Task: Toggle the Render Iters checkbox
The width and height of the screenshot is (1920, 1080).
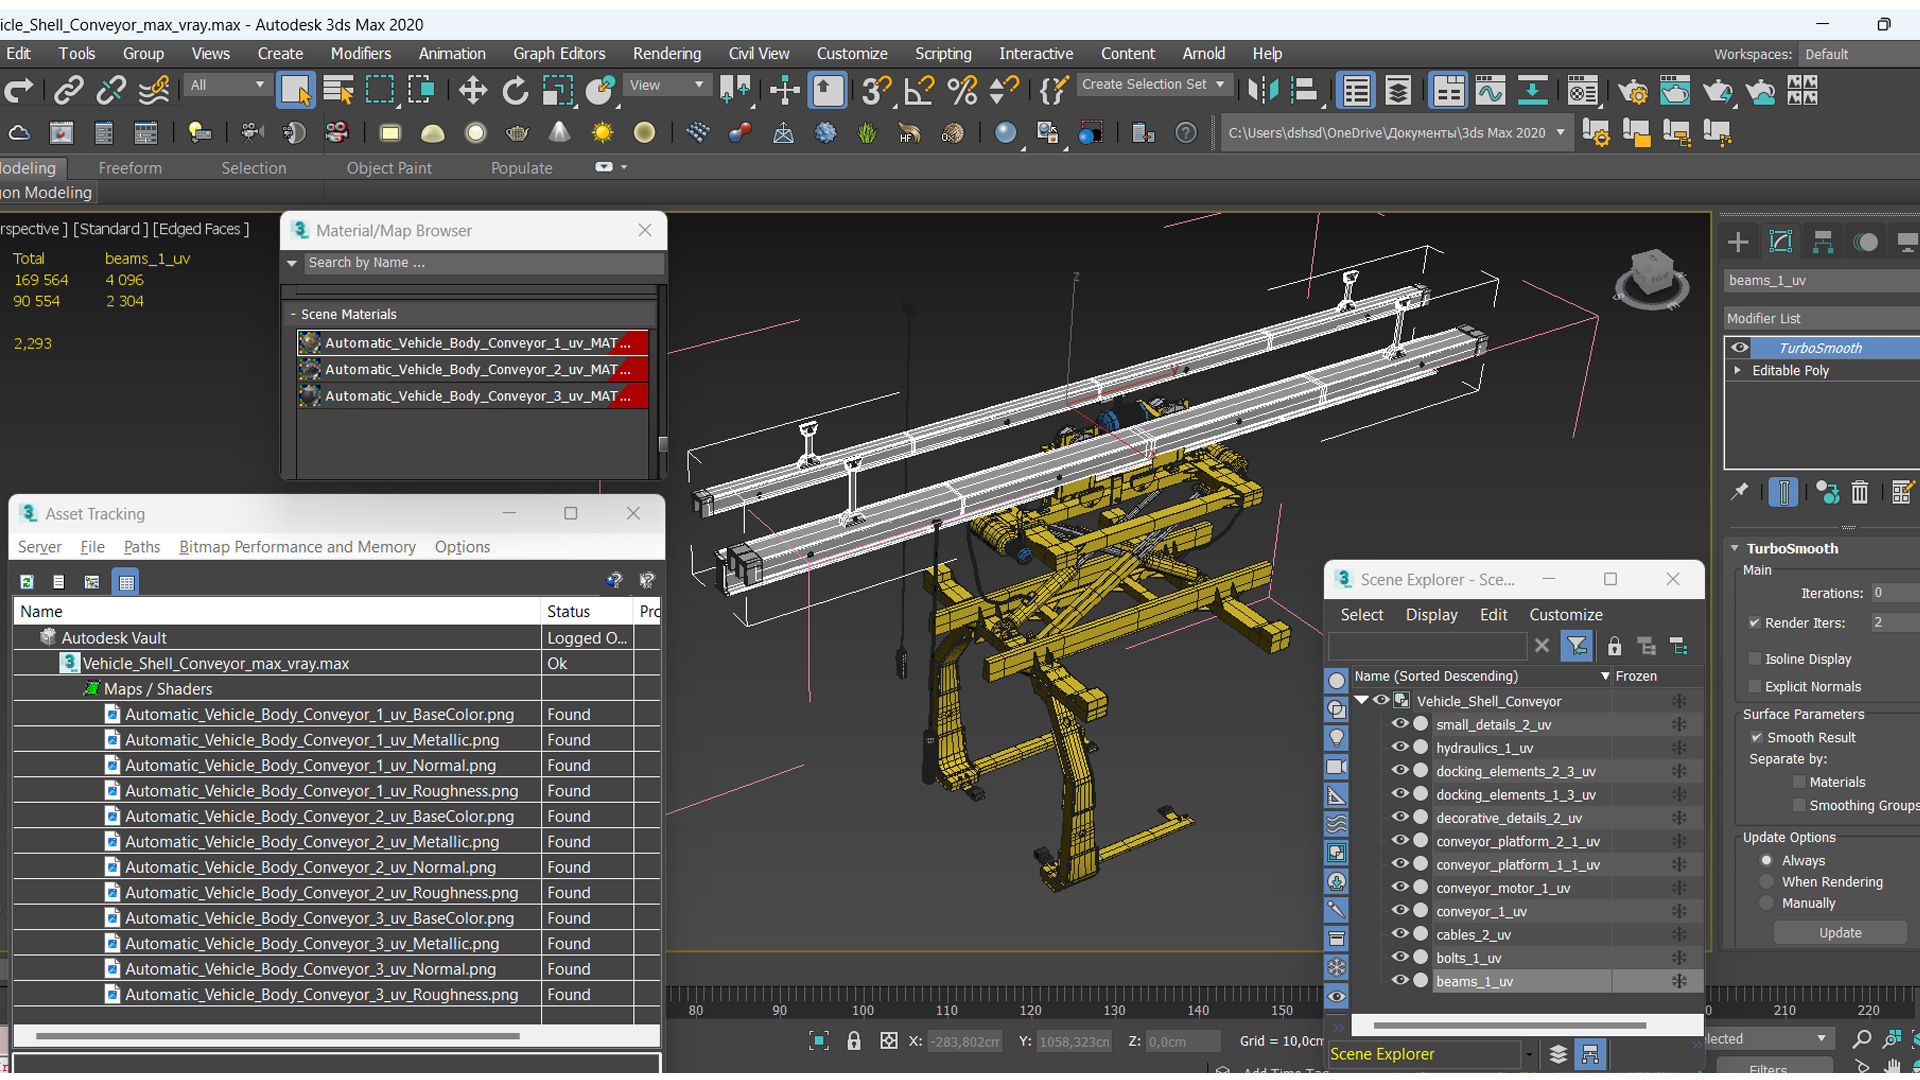Action: coord(1754,623)
